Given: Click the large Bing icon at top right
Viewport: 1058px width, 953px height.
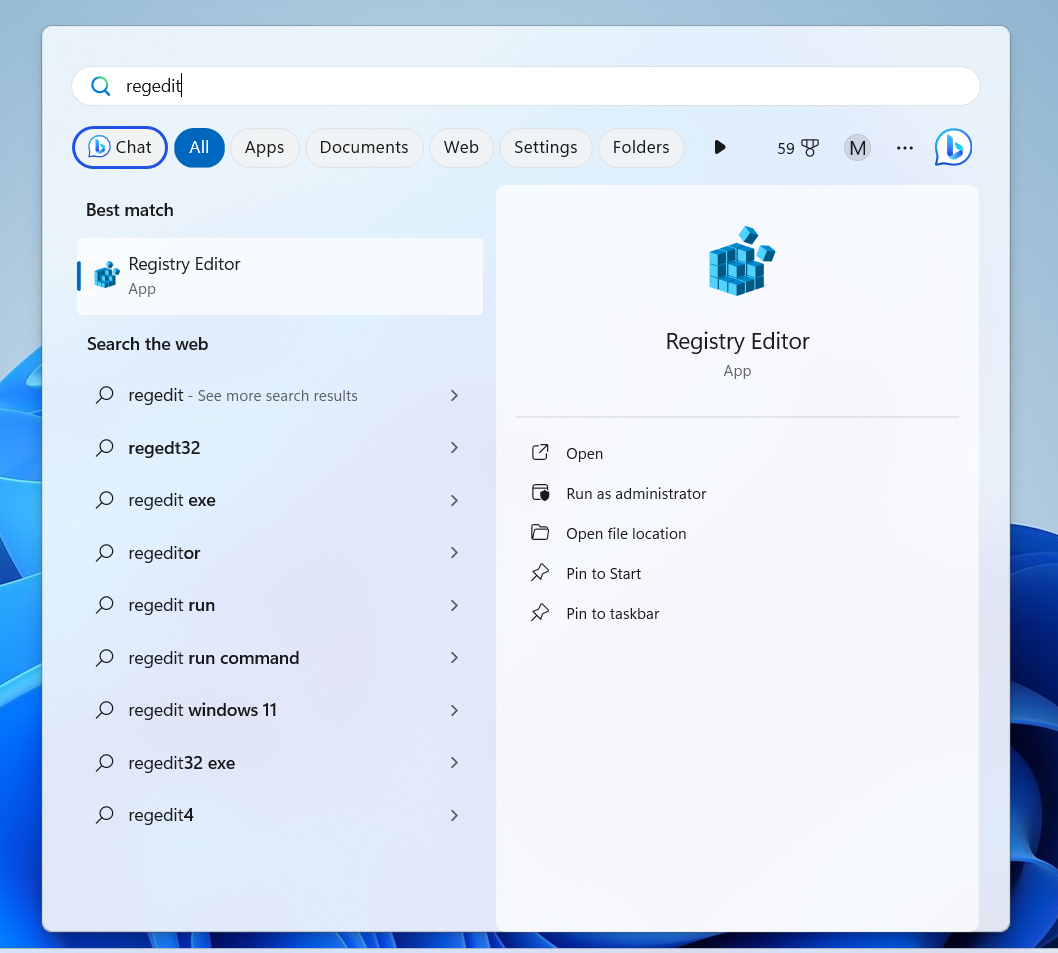Looking at the screenshot, I should coord(953,147).
